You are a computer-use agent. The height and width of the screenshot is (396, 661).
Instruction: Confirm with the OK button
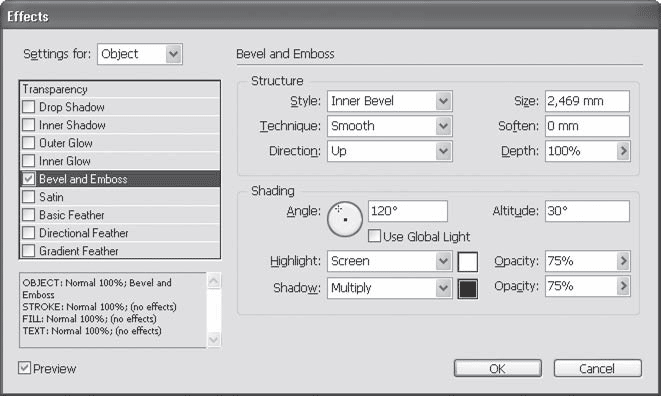coord(497,369)
